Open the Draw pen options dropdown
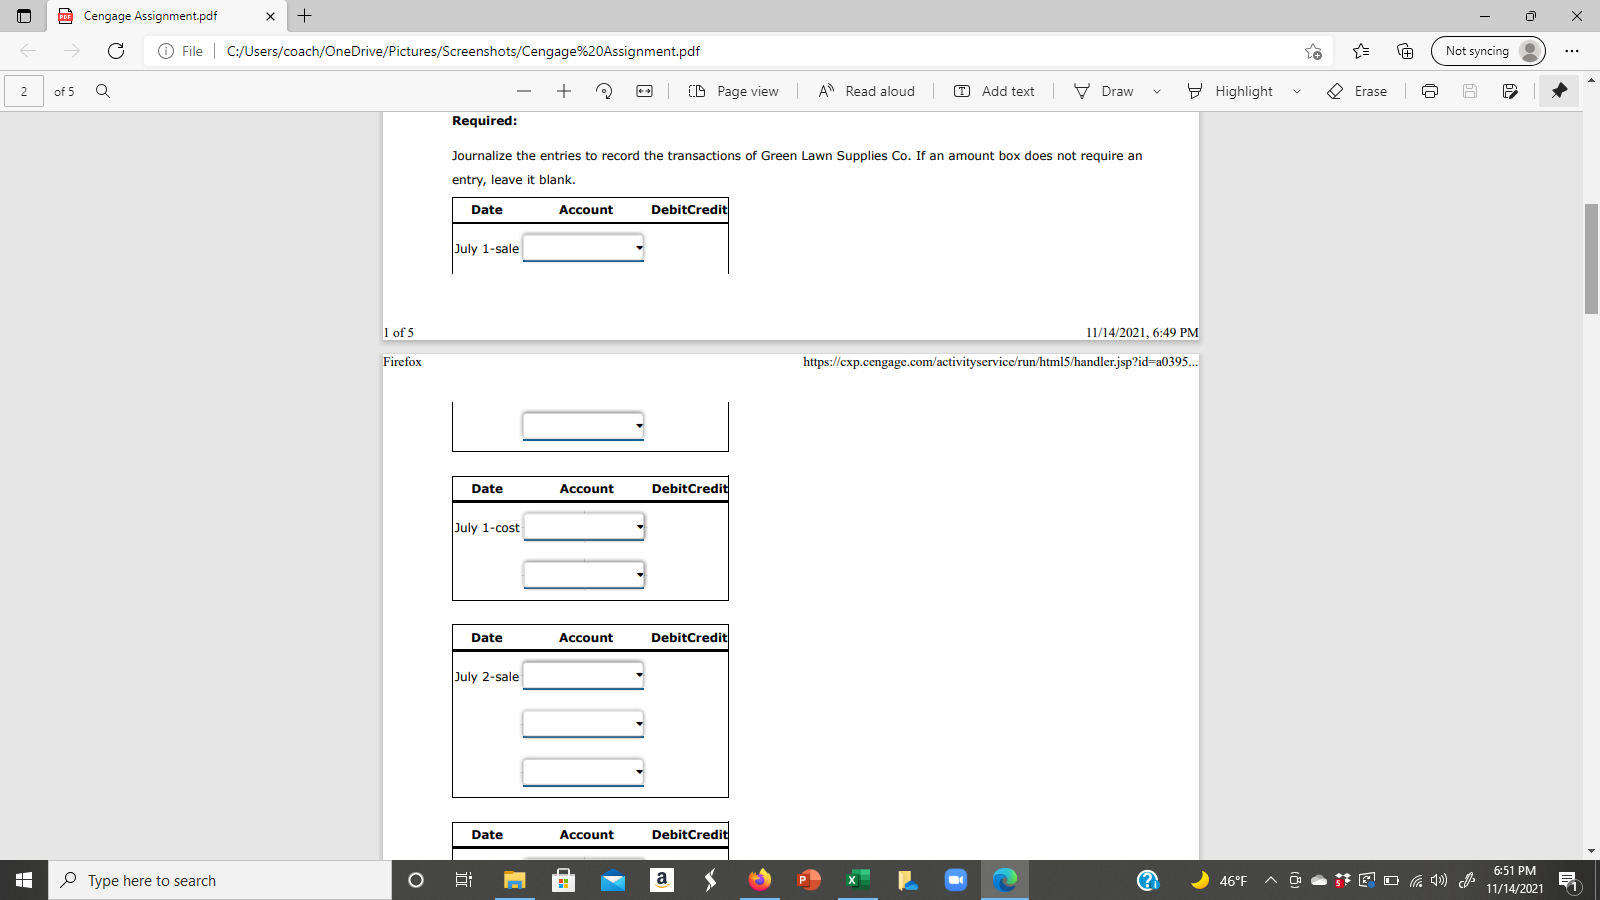1600x900 pixels. pos(1156,91)
